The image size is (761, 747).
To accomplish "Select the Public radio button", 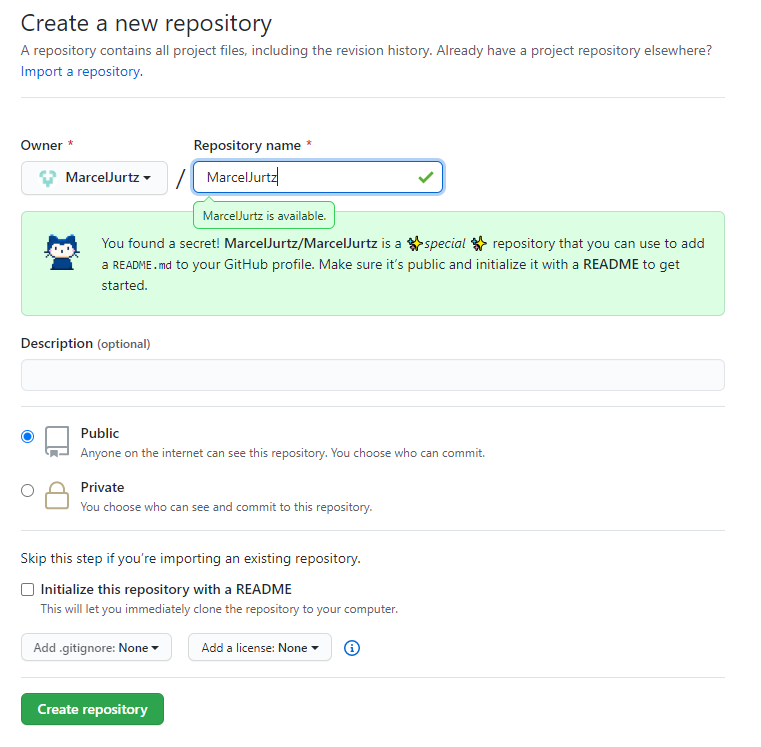I will [x=28, y=436].
